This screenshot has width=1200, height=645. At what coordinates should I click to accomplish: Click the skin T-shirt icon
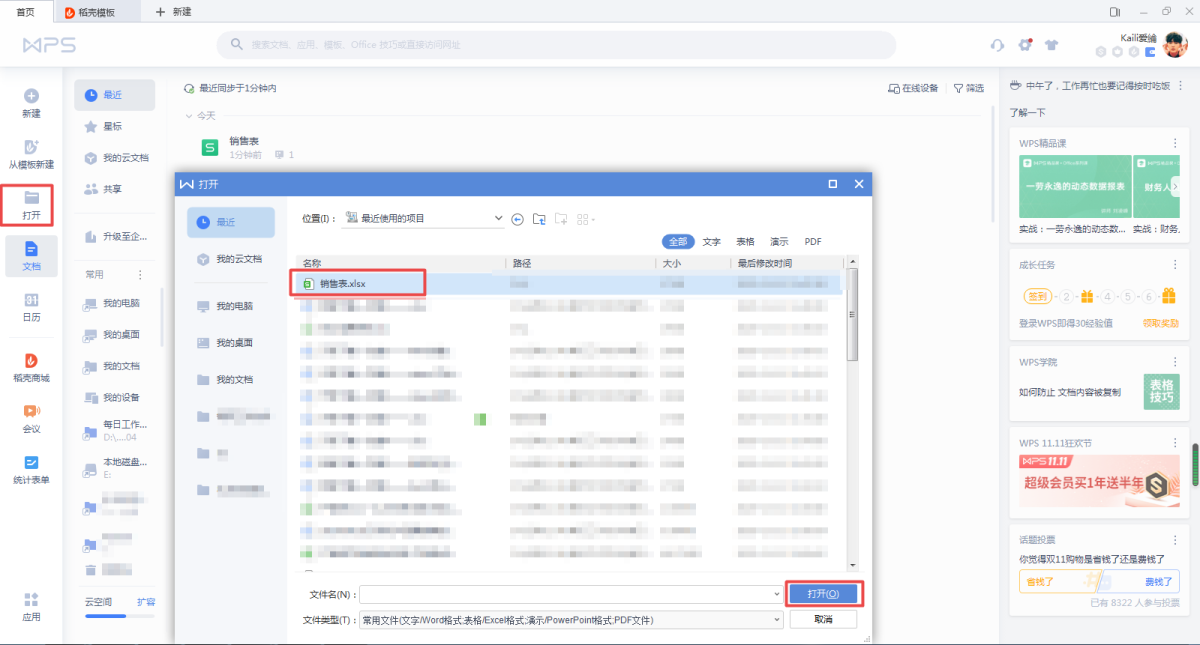click(x=1051, y=45)
